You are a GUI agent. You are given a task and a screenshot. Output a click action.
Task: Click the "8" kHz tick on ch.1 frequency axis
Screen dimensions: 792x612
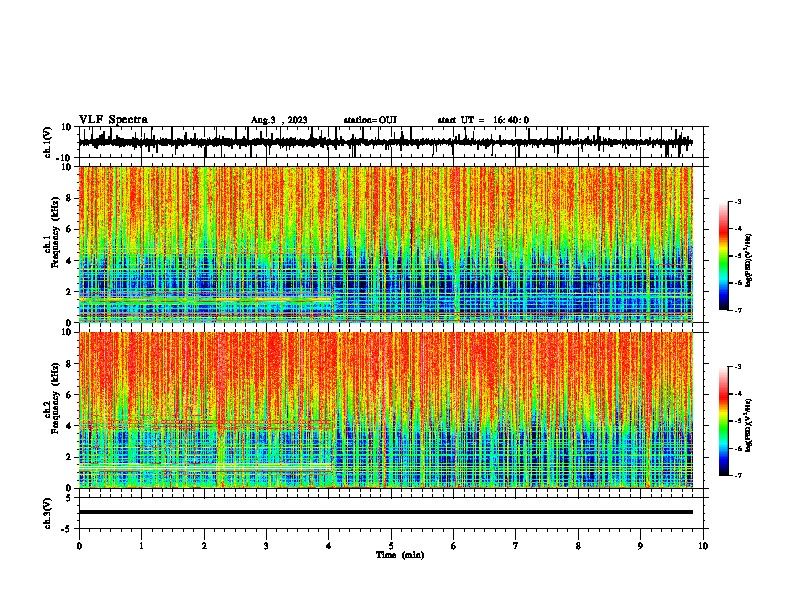coord(69,198)
